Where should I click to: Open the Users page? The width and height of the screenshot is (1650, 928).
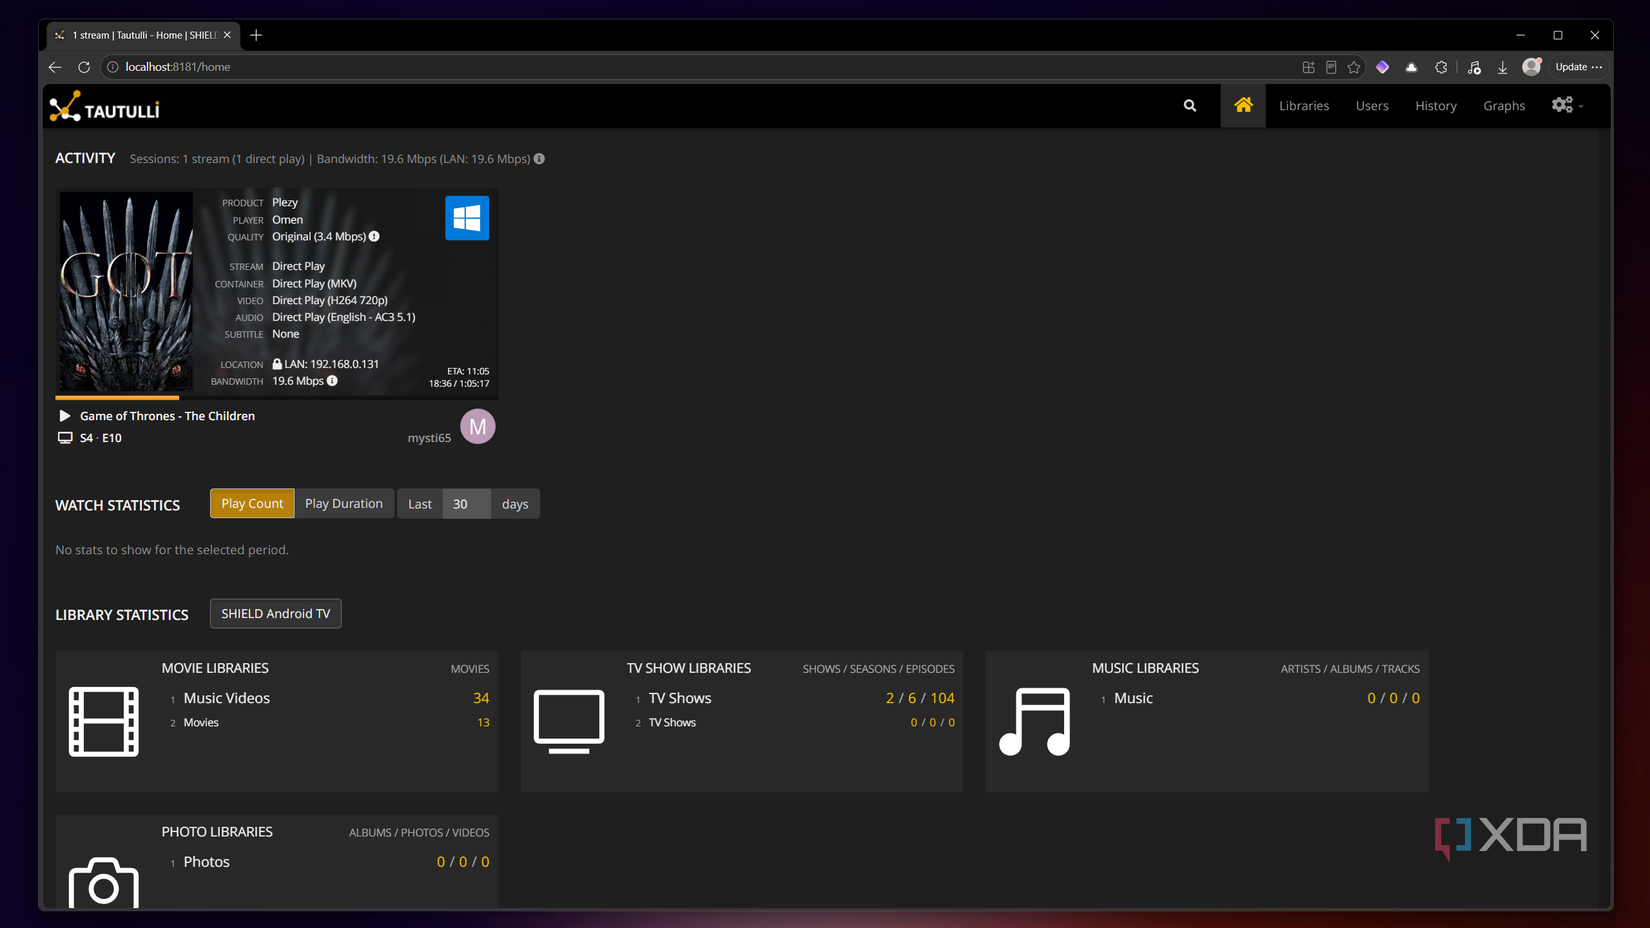tap(1372, 106)
